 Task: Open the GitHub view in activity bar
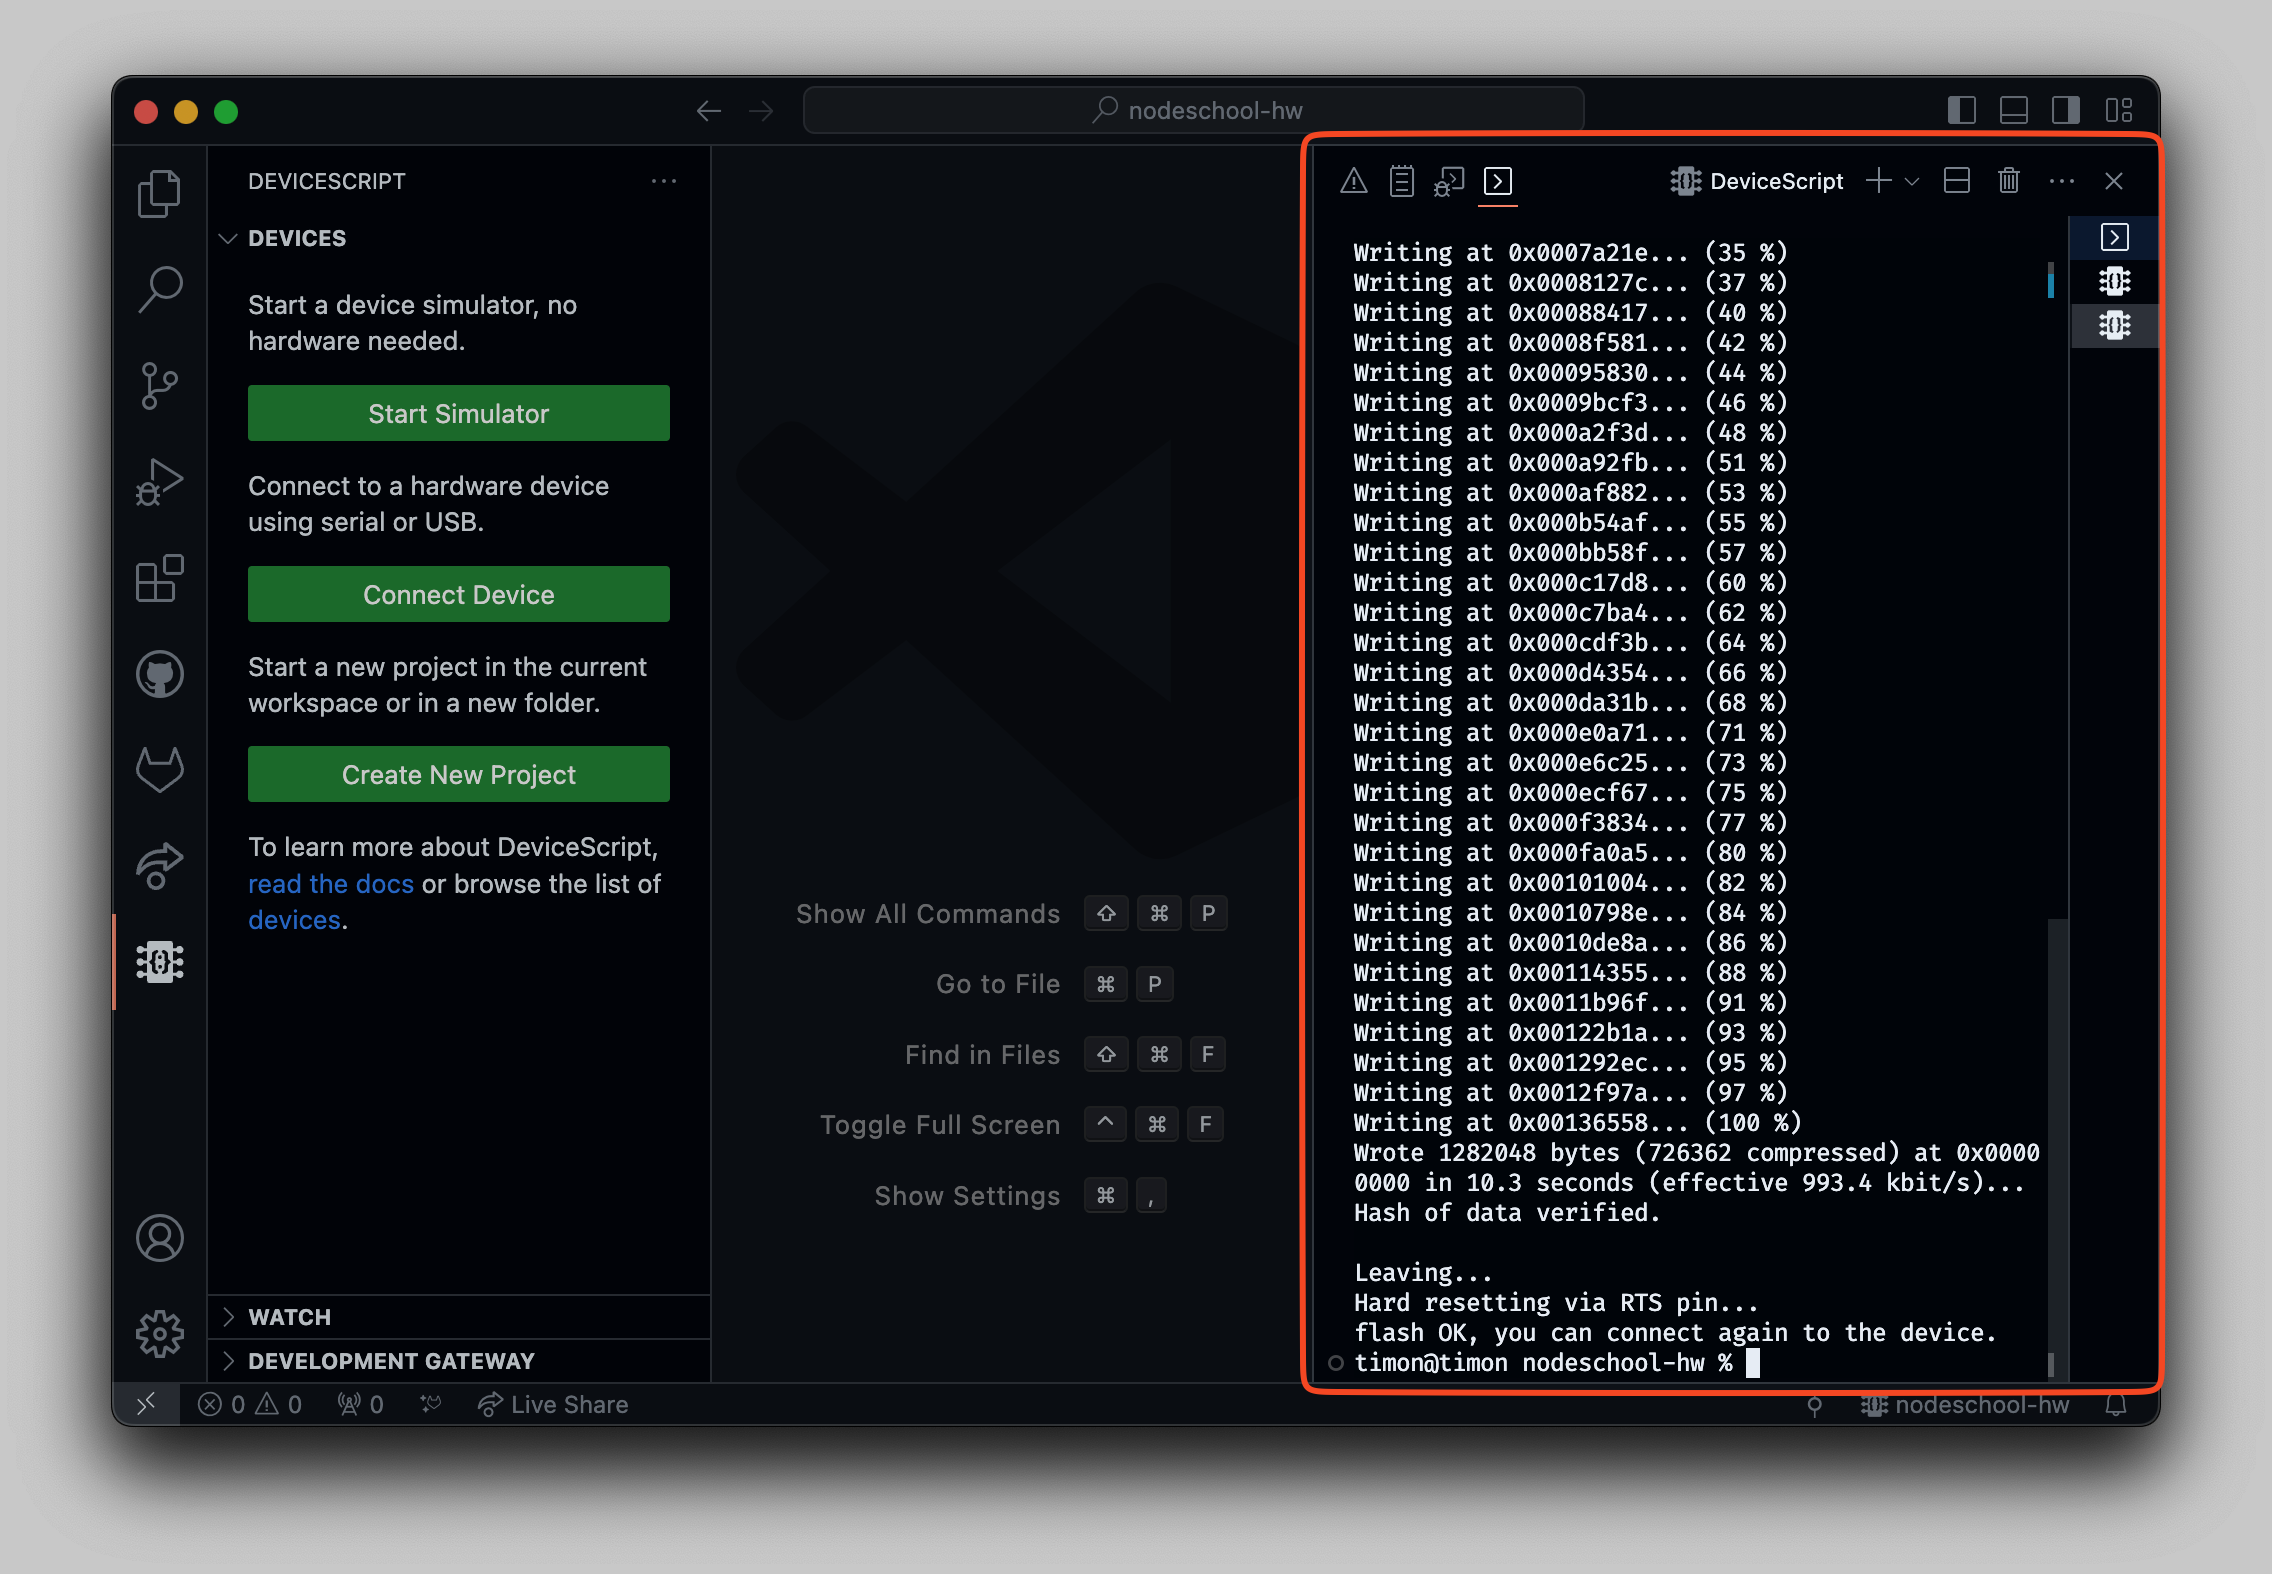(x=160, y=674)
